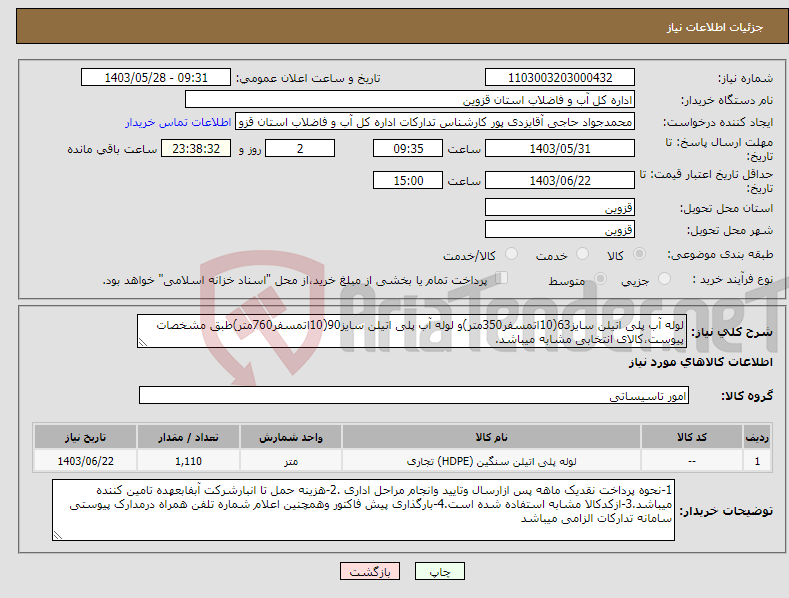The height and width of the screenshot is (598, 789).
Task: Click the شماره نیاز field 1103003203000432
Action: click(560, 78)
